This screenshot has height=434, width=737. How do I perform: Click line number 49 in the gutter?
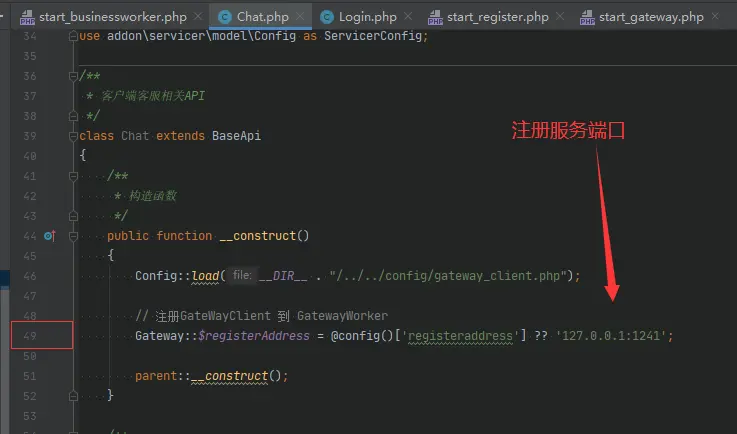[x=30, y=336]
